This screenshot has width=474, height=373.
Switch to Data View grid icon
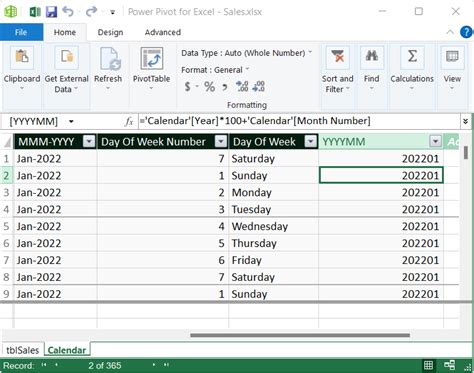pyautogui.click(x=428, y=365)
